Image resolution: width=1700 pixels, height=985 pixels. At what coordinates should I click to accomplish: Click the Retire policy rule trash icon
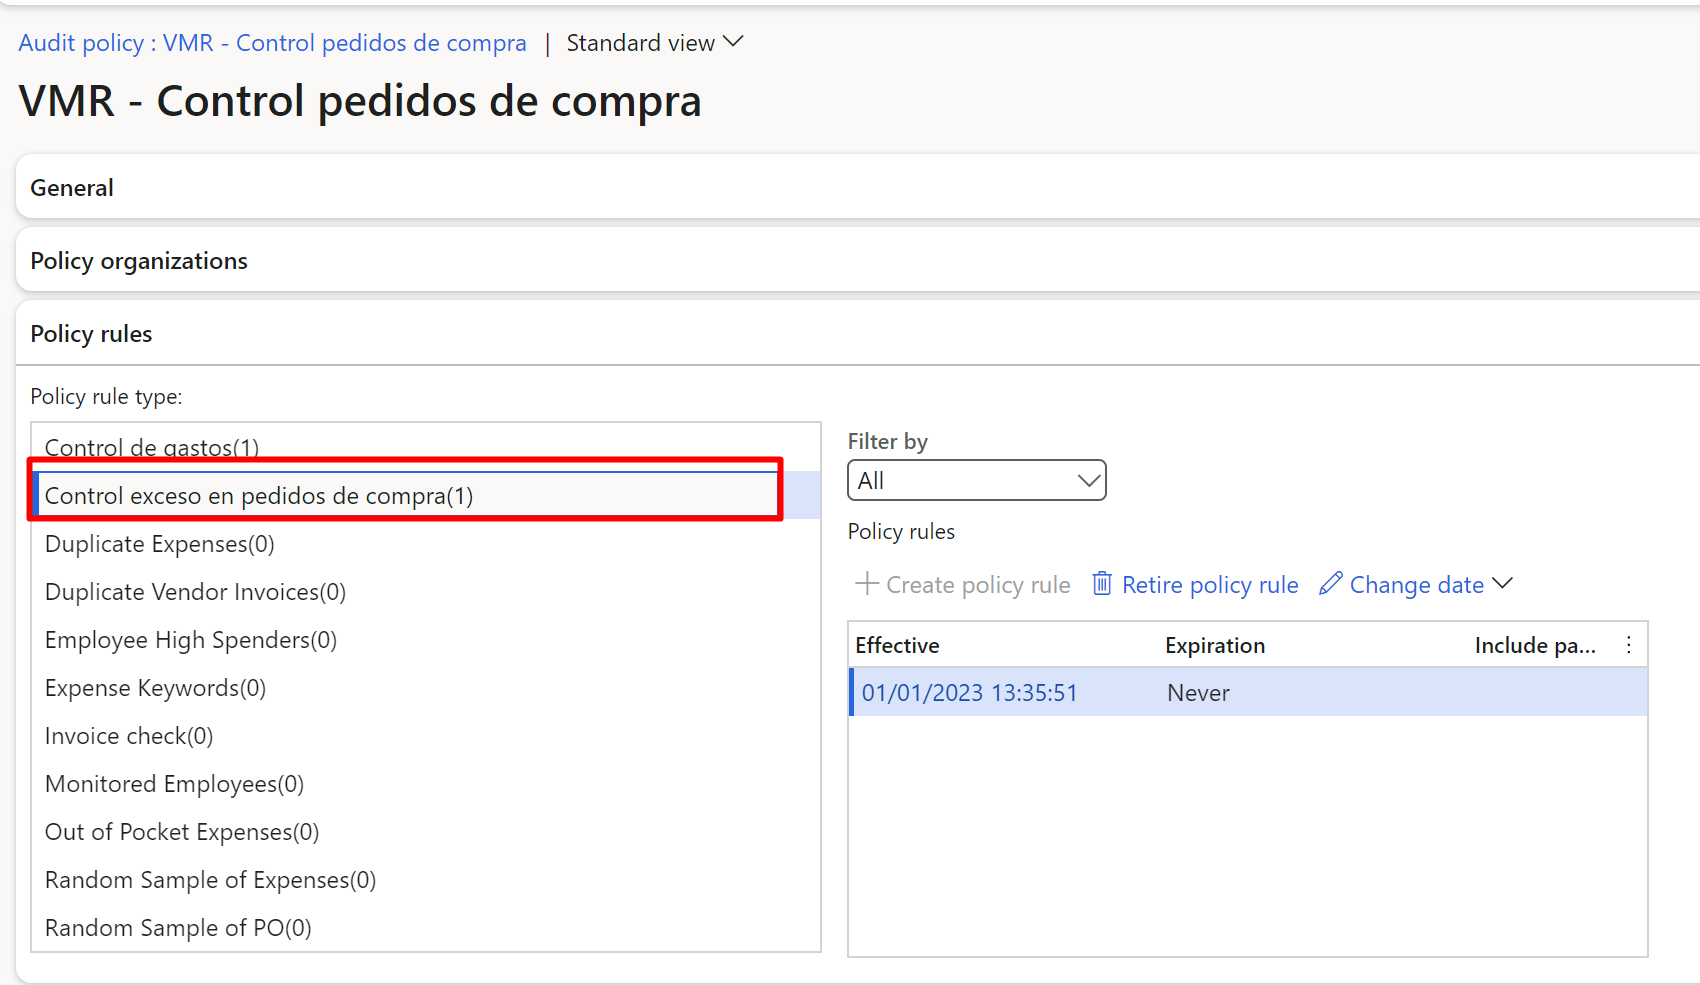(1102, 584)
